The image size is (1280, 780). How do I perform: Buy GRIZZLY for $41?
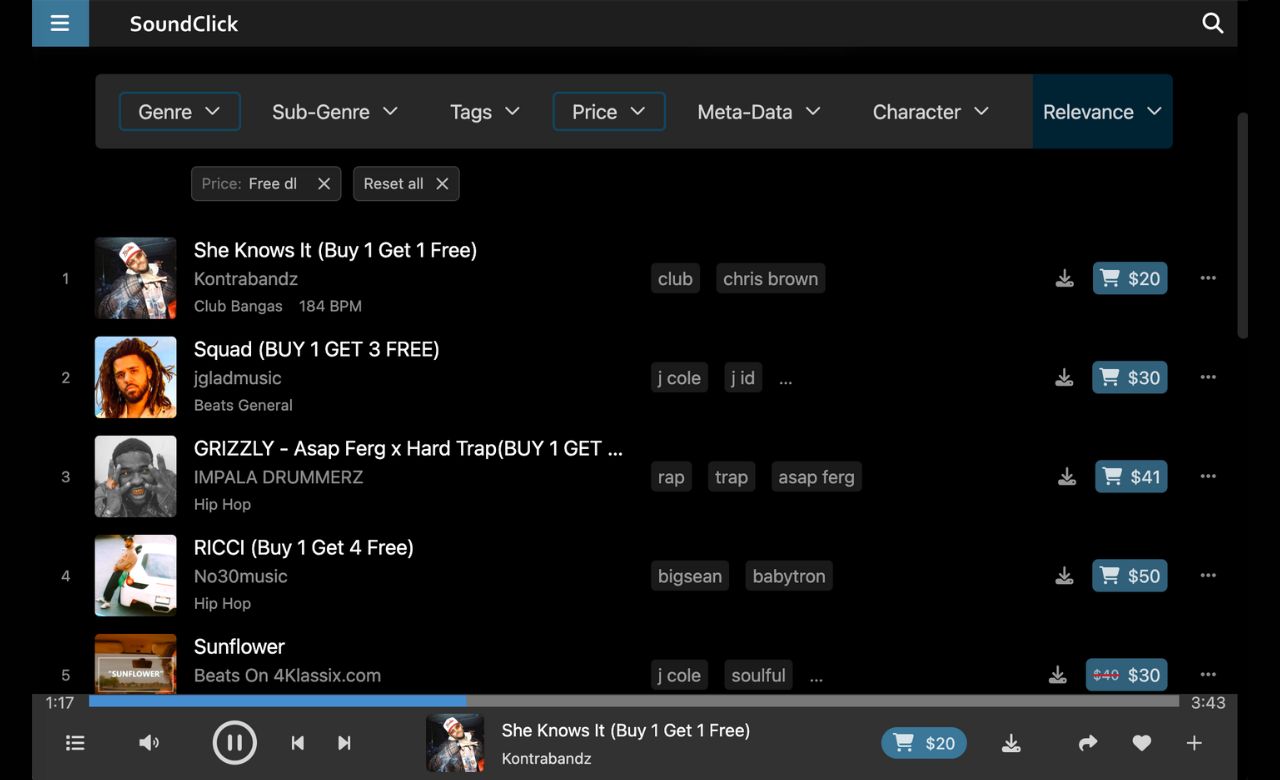[1131, 477]
